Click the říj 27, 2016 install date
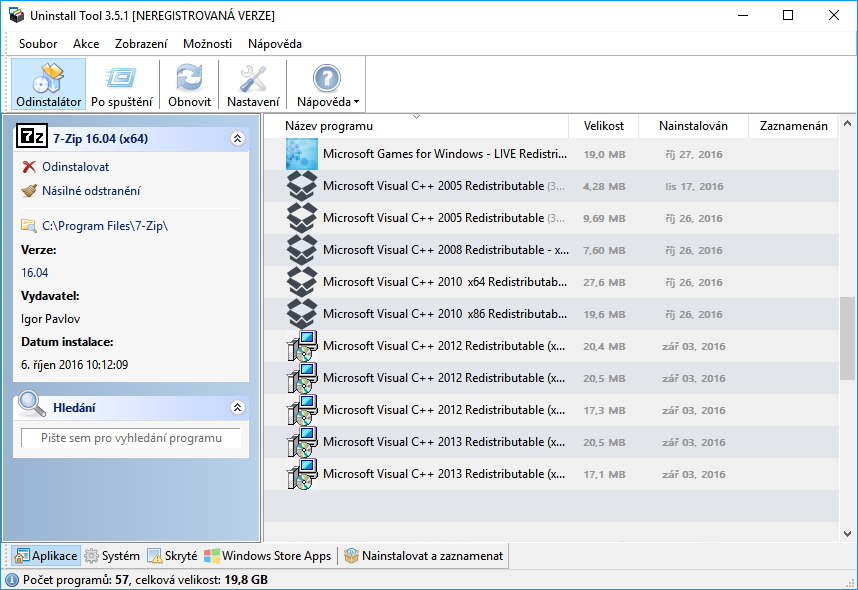 pyautogui.click(x=694, y=154)
